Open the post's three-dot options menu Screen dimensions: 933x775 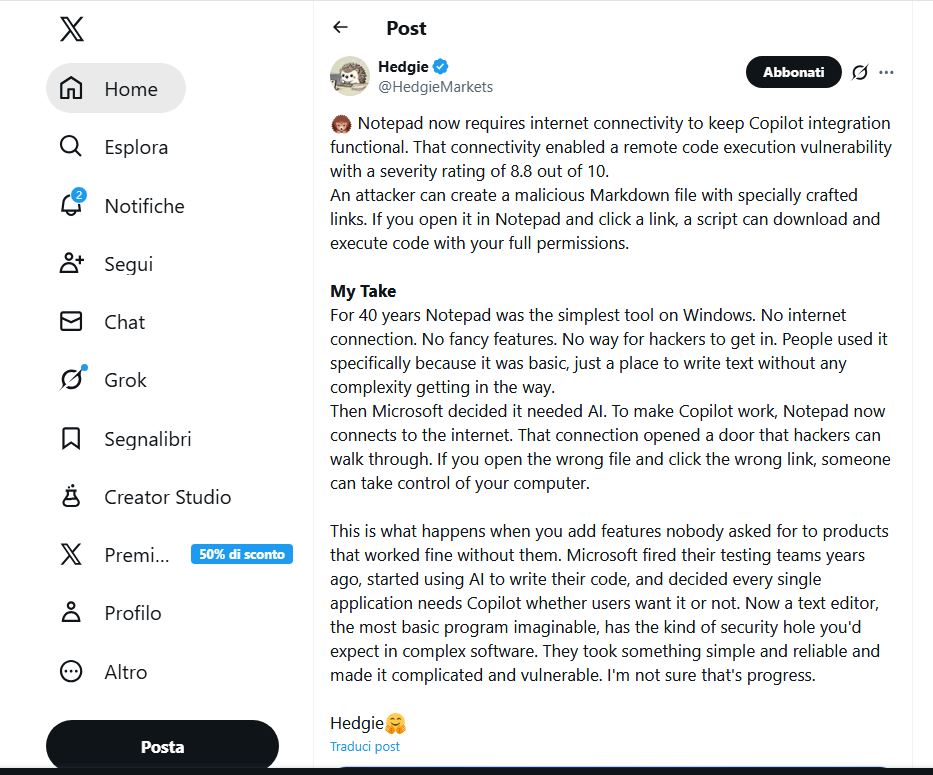click(886, 72)
